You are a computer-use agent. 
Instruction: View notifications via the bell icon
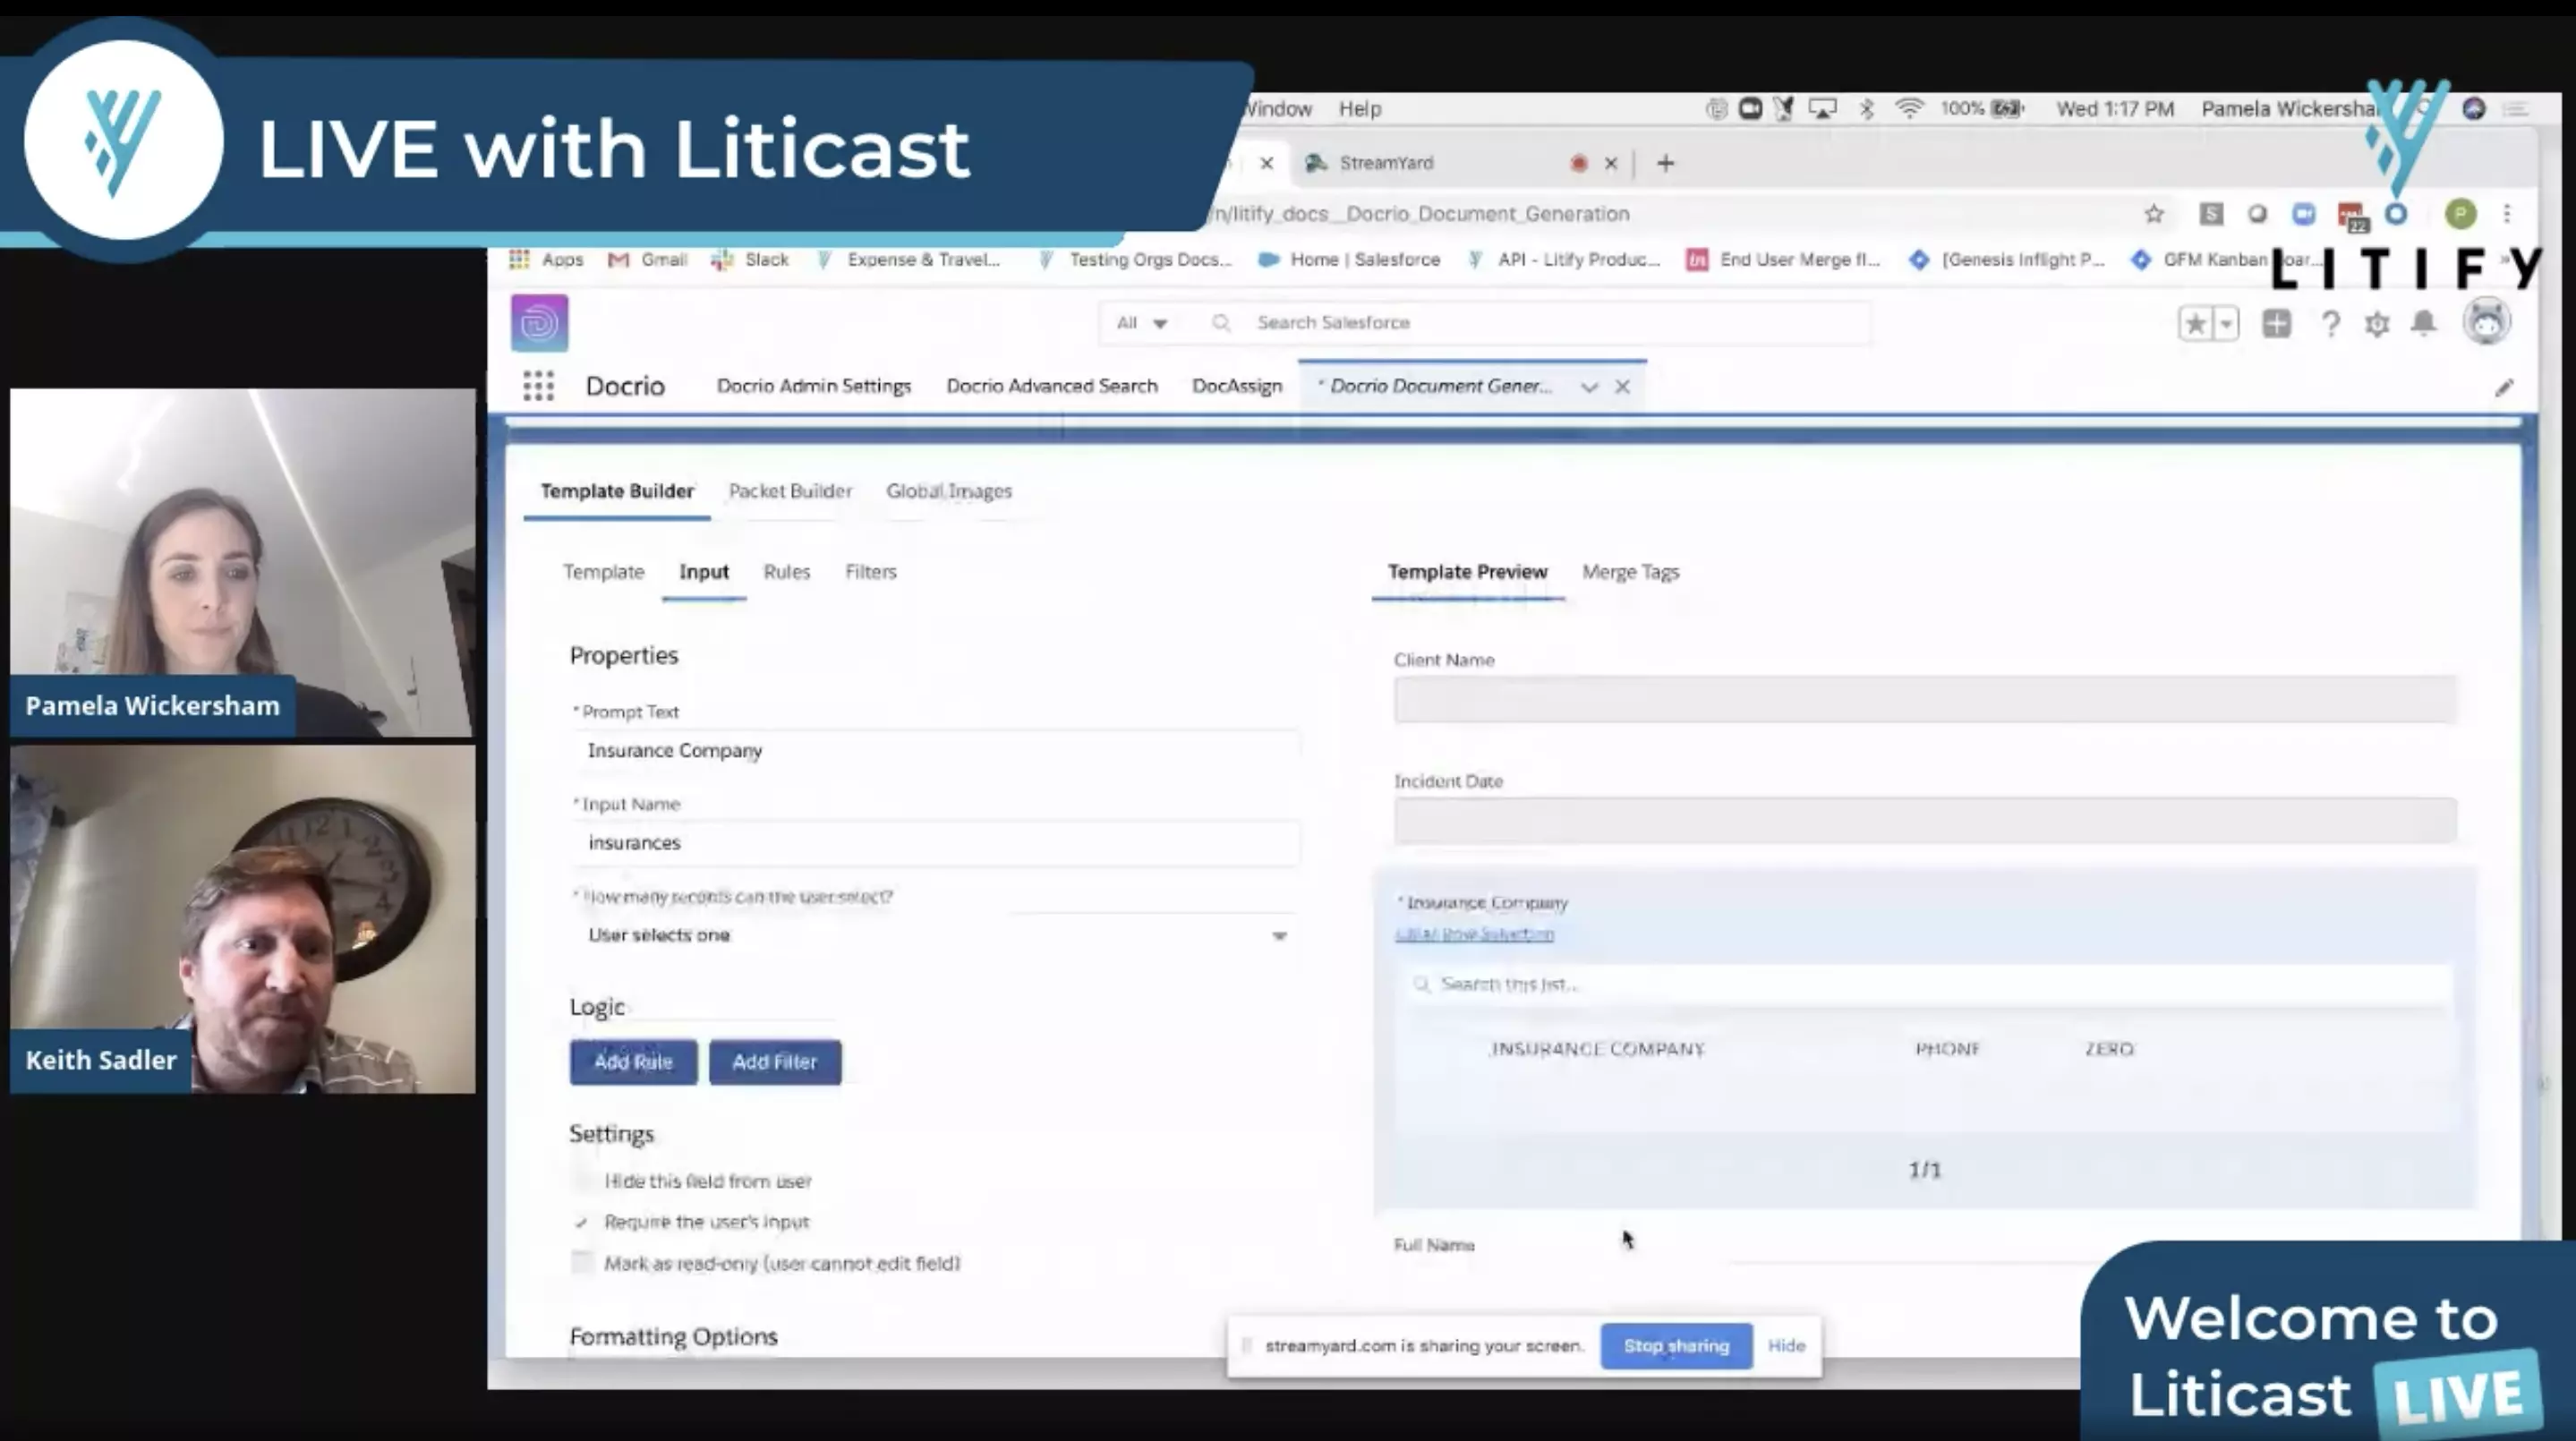coord(2422,323)
